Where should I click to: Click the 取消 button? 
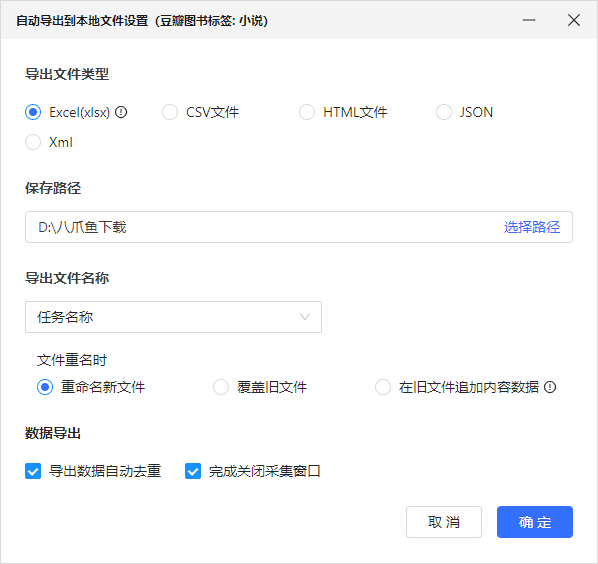pyautogui.click(x=444, y=522)
